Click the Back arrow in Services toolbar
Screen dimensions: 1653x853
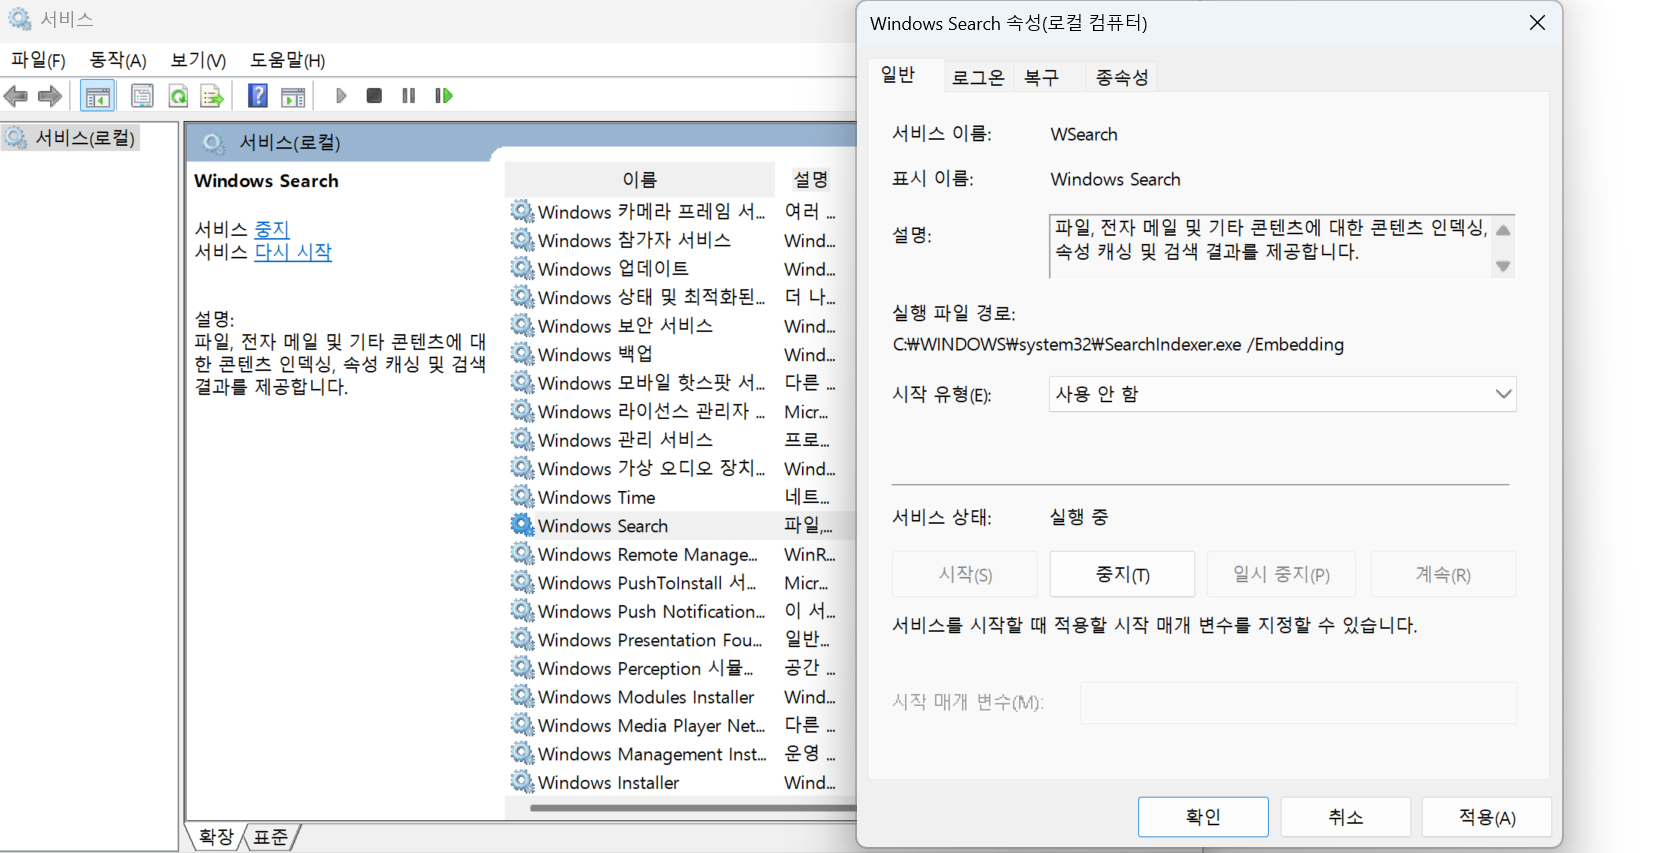(x=16, y=96)
